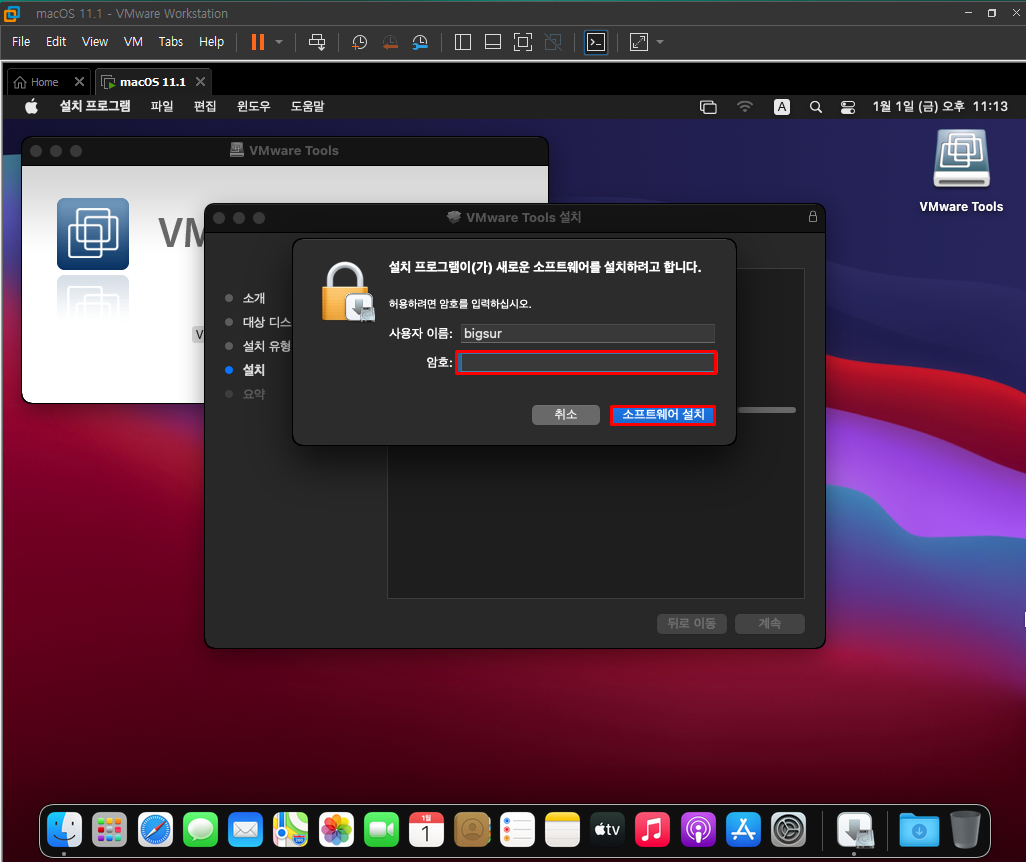Click the stretch guest display icon
Screen dimensions: 1026x862
pos(639,43)
